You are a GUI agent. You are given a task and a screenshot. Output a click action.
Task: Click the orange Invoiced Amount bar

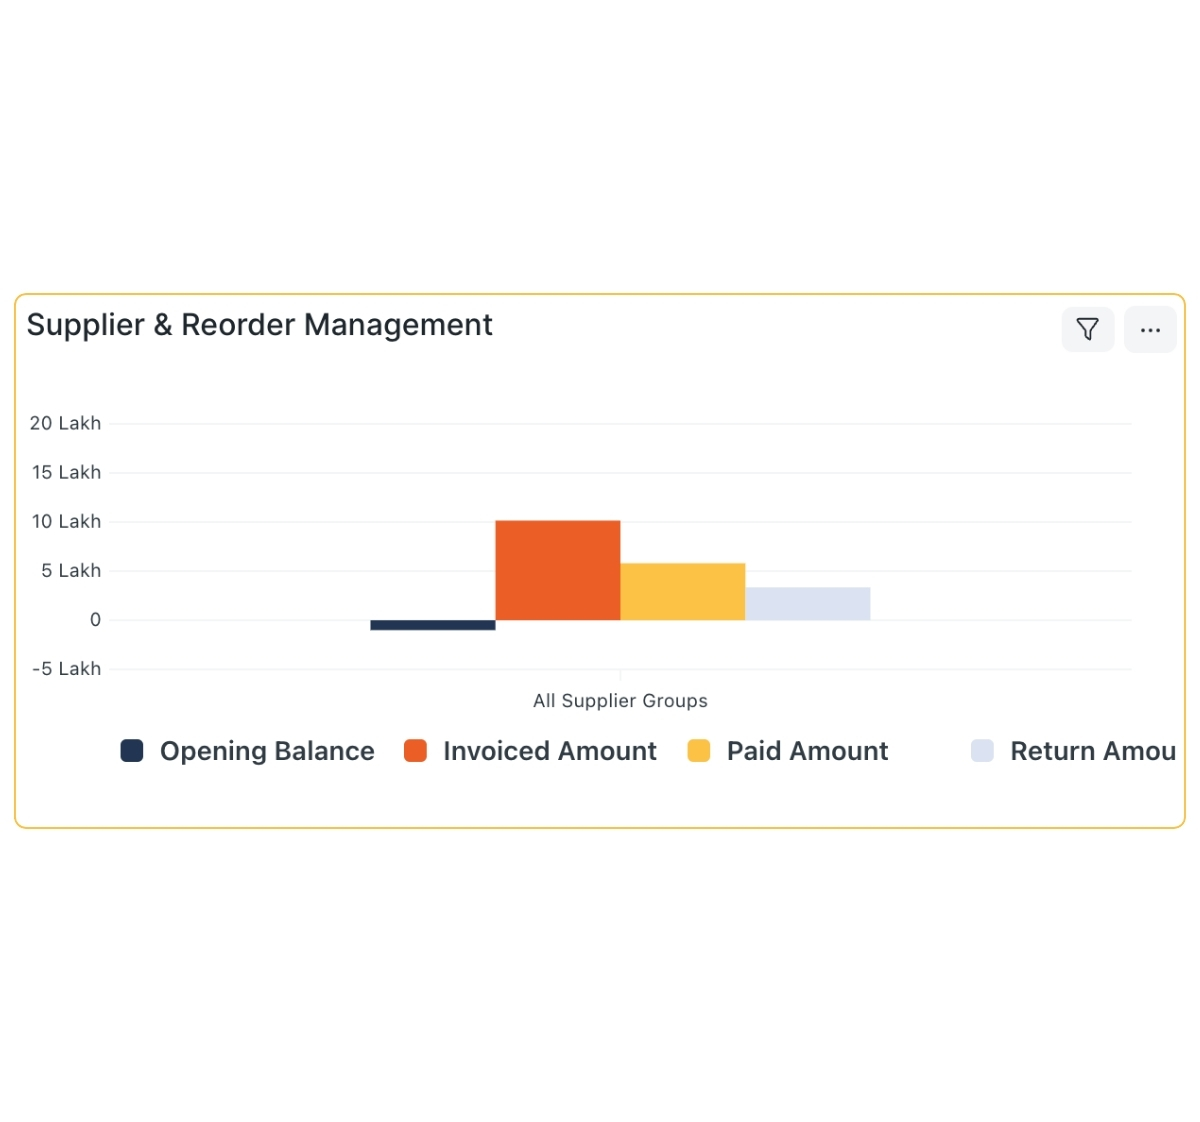[557, 570]
